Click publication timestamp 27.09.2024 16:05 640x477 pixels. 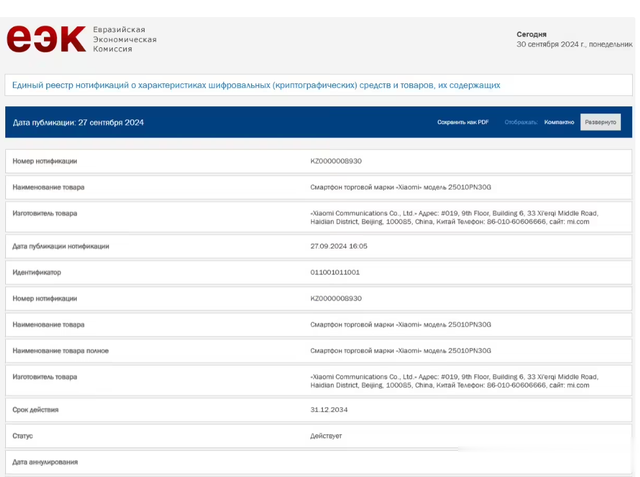(x=338, y=246)
